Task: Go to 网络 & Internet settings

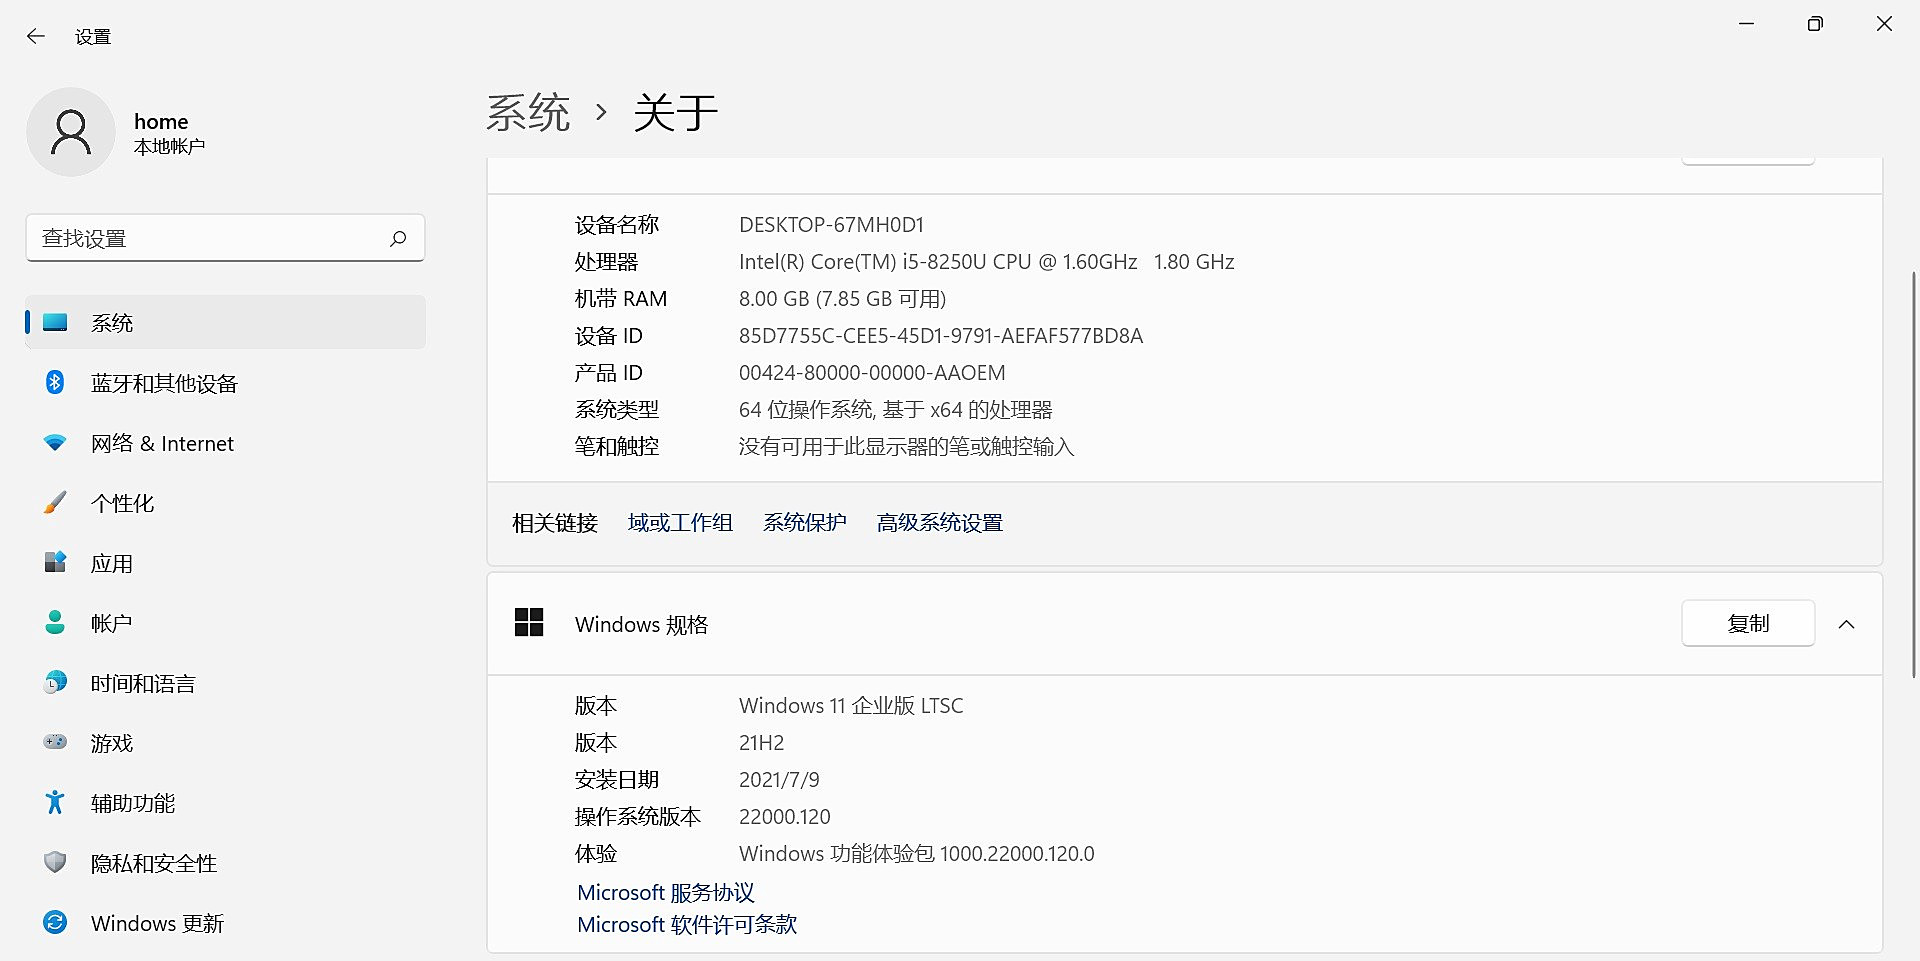Action: coord(226,442)
